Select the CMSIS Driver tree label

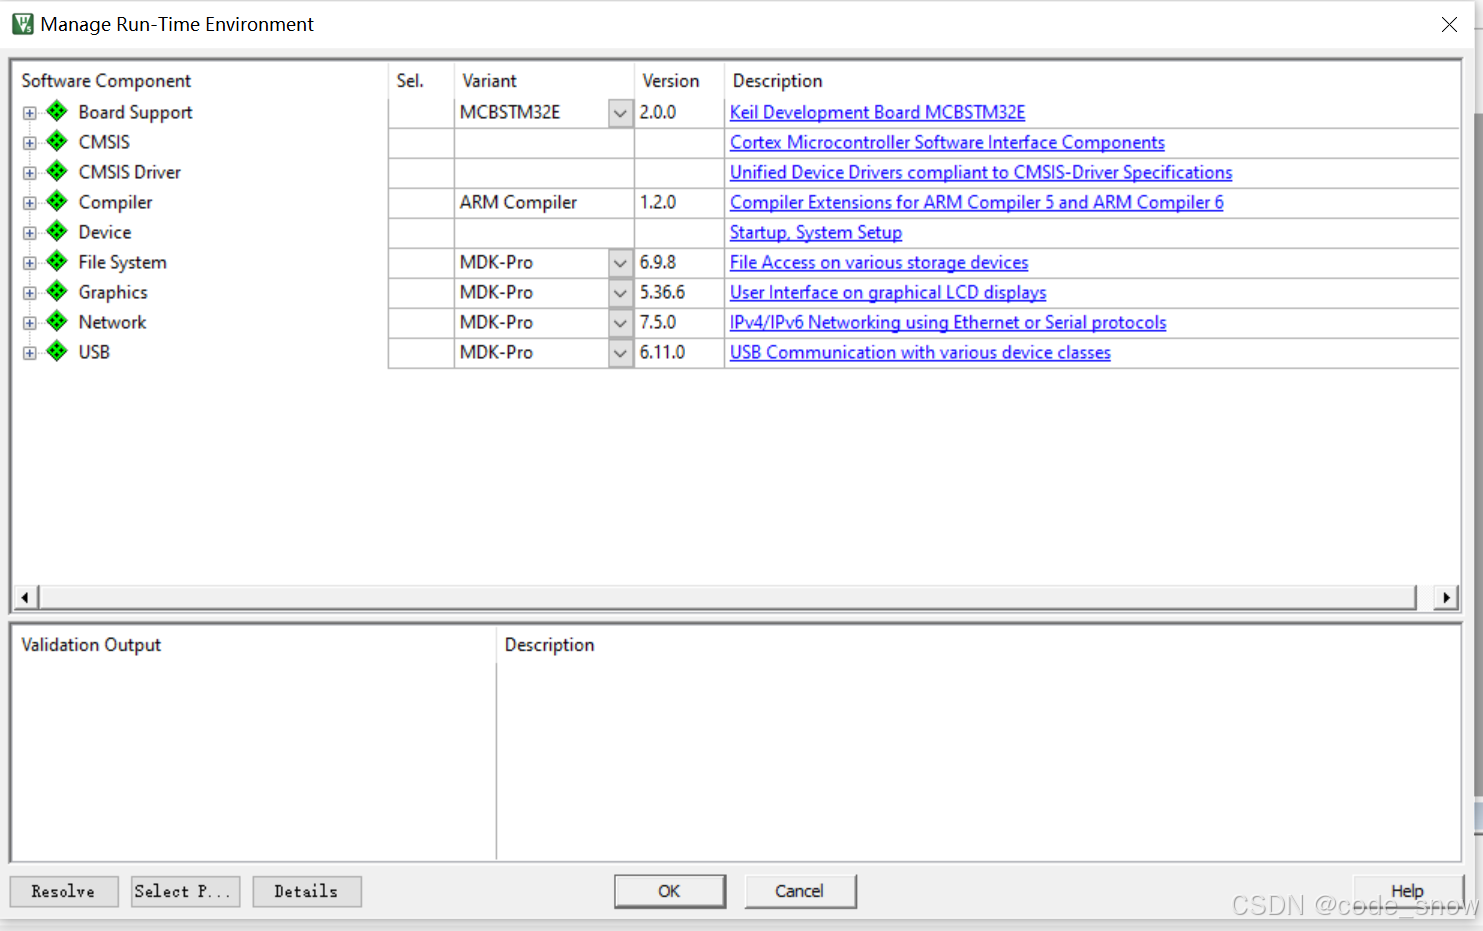pos(130,173)
